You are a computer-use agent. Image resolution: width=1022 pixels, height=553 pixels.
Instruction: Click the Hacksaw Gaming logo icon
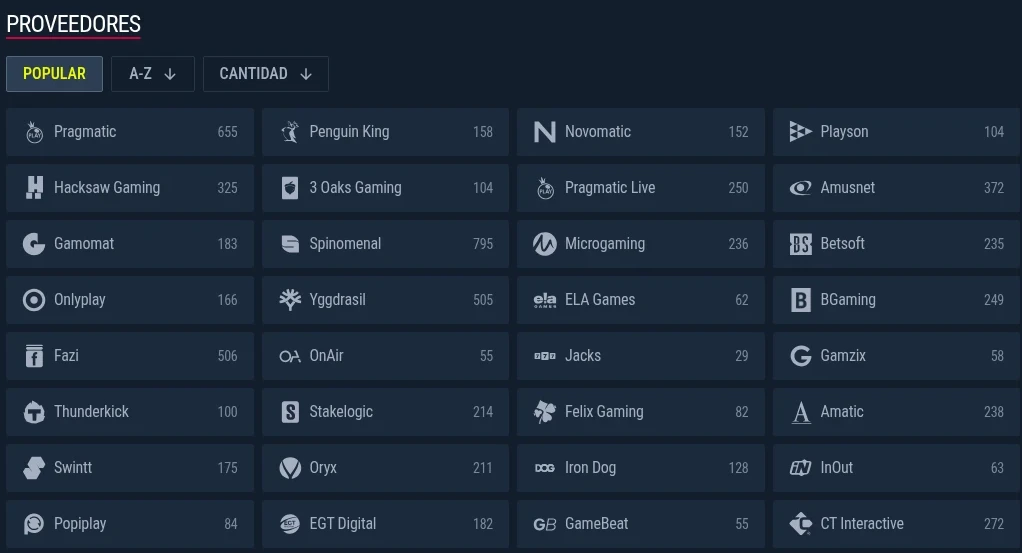[34, 188]
